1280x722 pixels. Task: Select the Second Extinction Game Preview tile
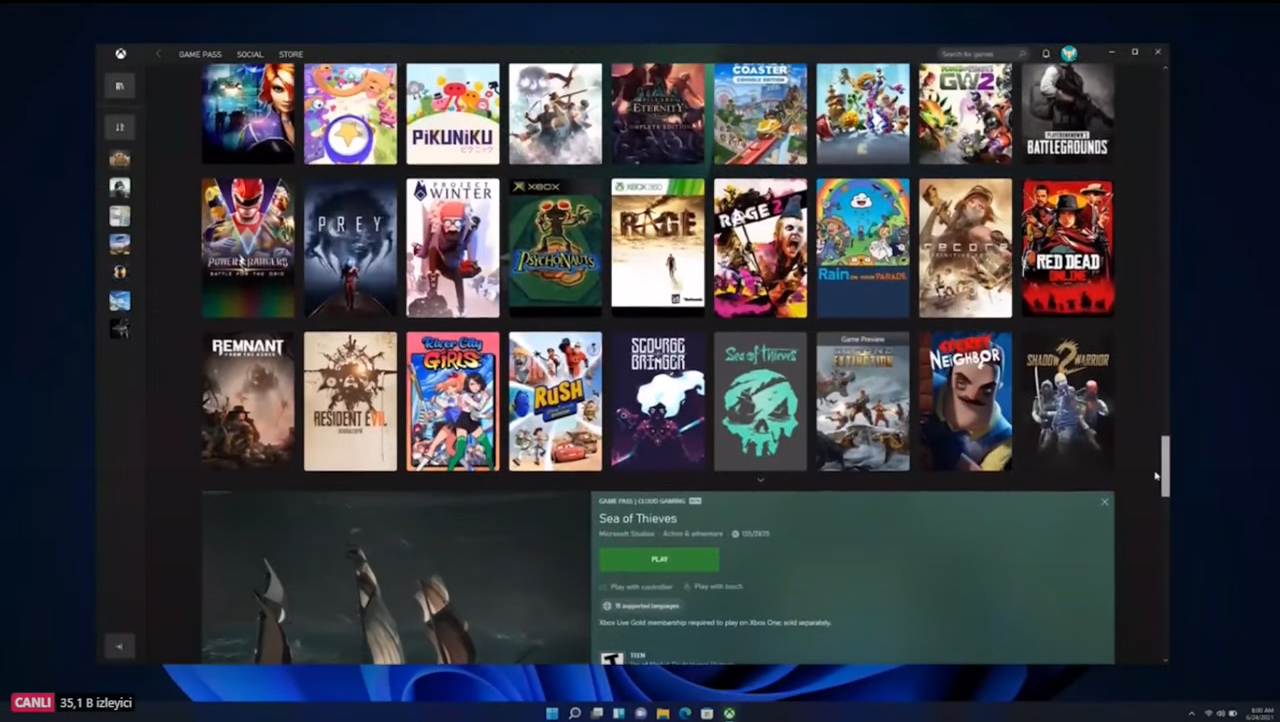pos(863,401)
